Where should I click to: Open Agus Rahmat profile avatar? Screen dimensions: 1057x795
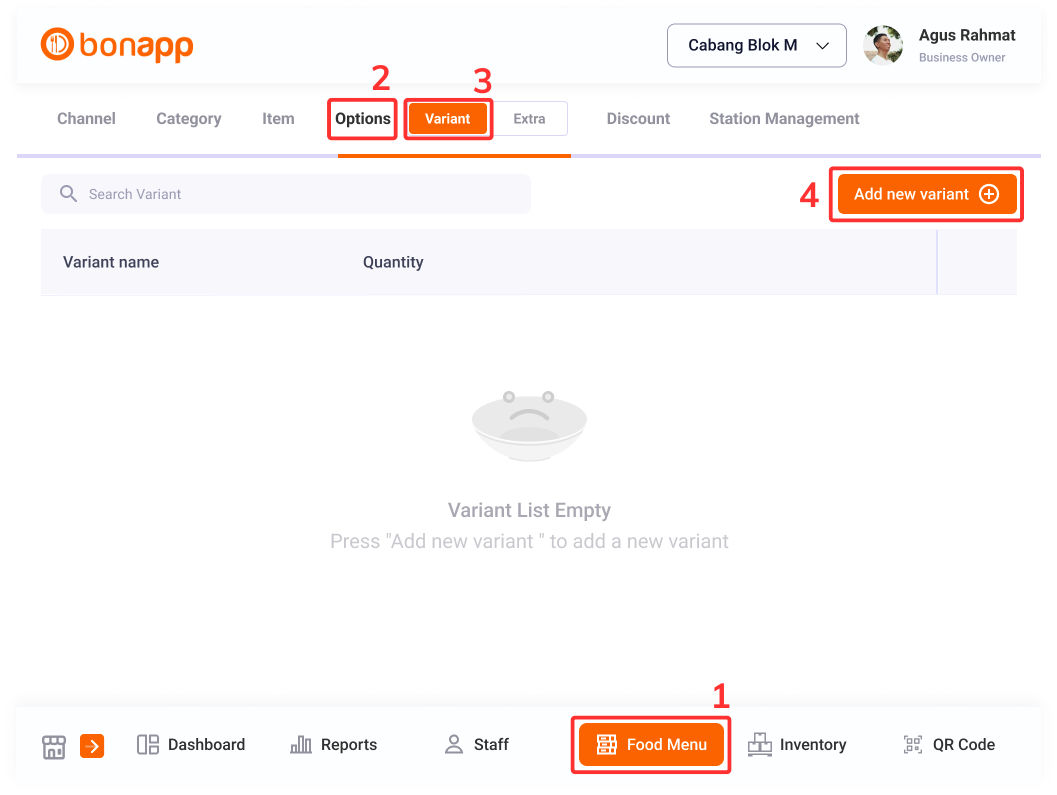point(883,45)
